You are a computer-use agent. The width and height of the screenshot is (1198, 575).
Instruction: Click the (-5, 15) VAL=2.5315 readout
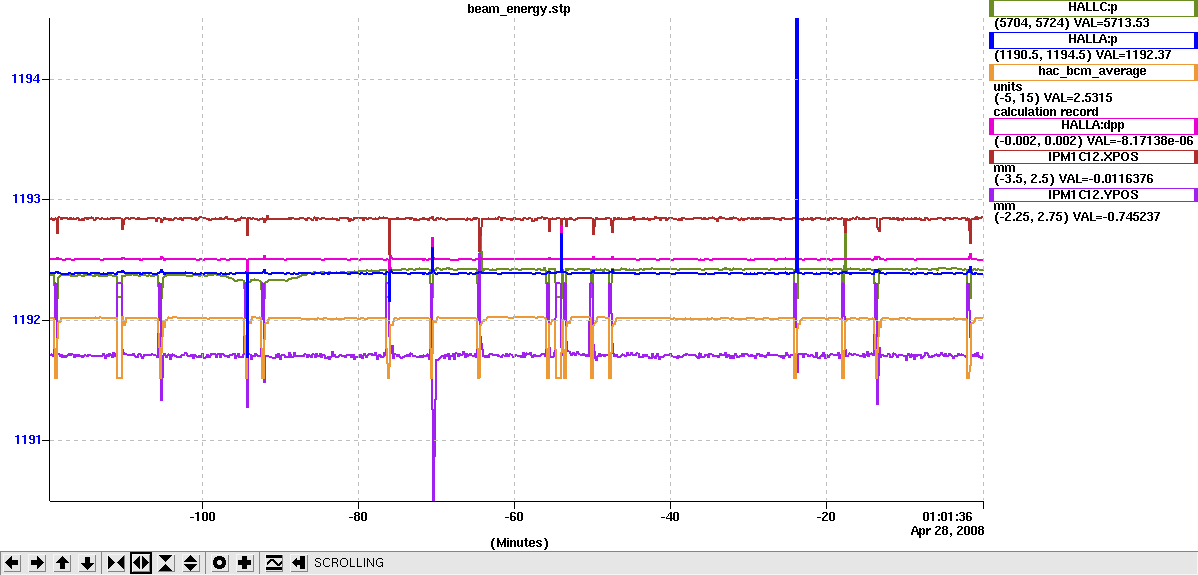click(x=1052, y=99)
